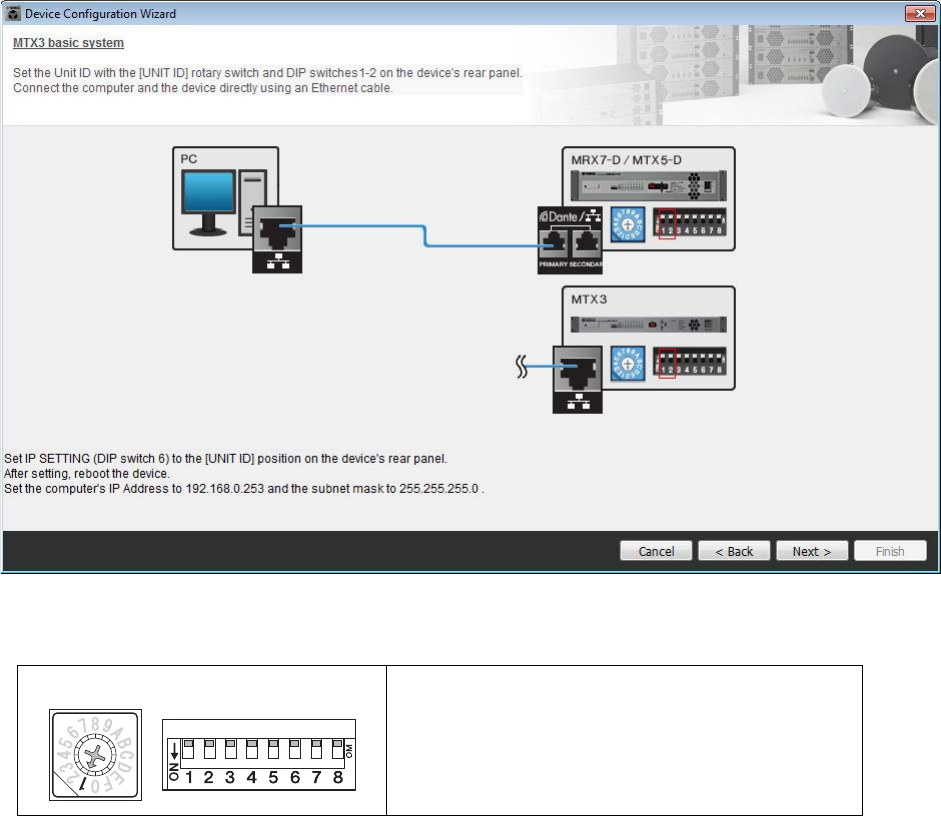Click DIP switch 7 in large diagram
The image size is (941, 816).
click(x=316, y=749)
